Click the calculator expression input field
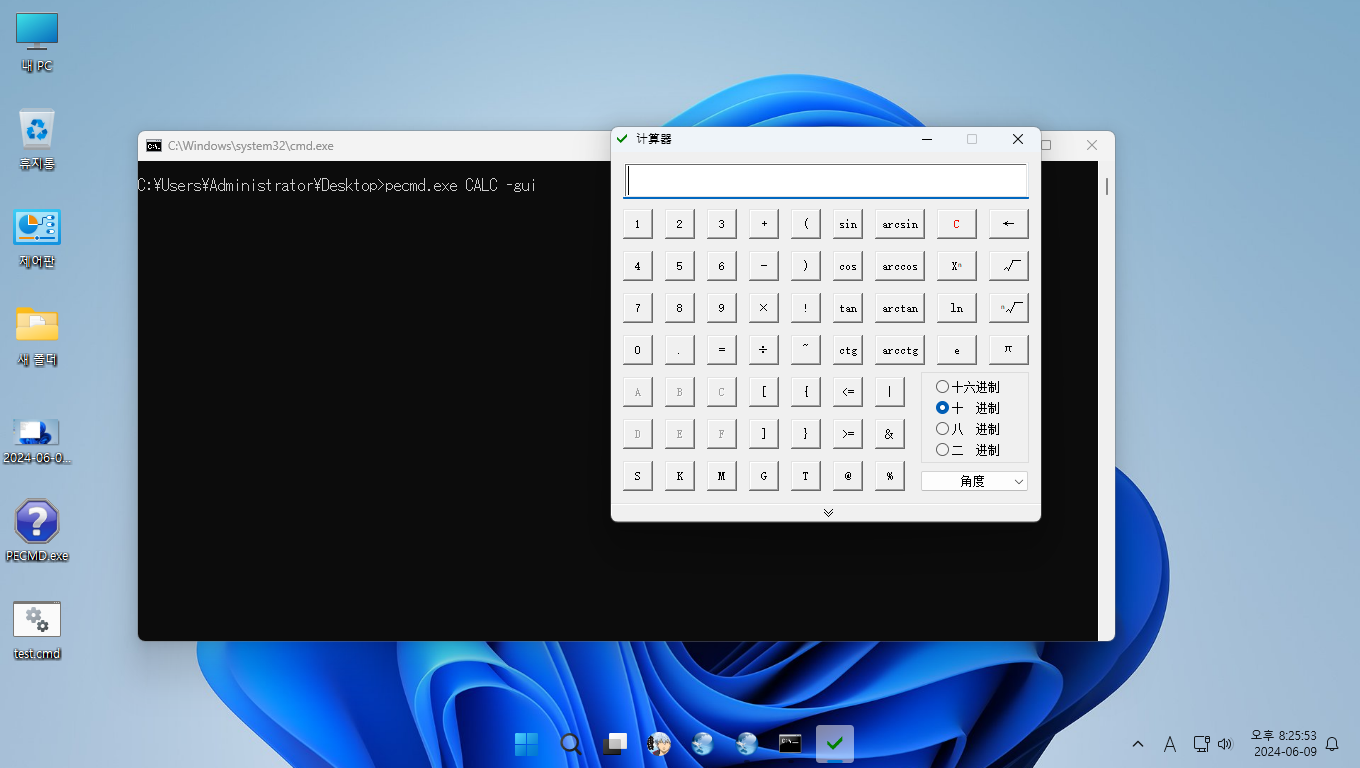This screenshot has width=1360, height=768. pyautogui.click(x=826, y=181)
